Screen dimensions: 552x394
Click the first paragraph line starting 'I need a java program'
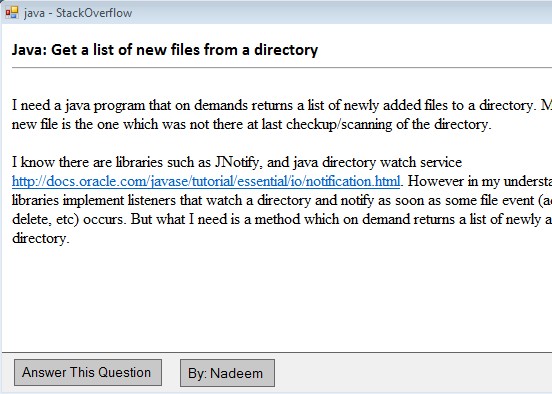tap(282, 105)
